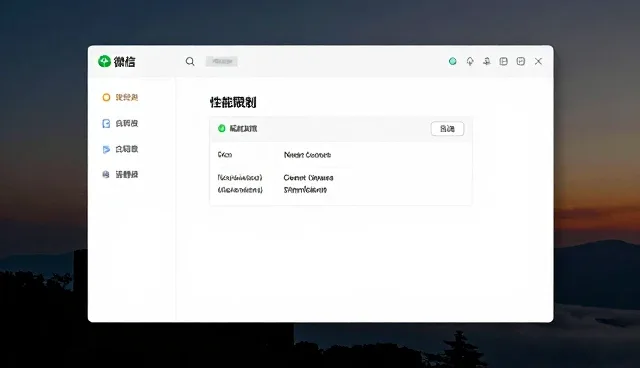Click the magnifying glass search icon
Viewport: 640px width, 368px height.
[190, 62]
